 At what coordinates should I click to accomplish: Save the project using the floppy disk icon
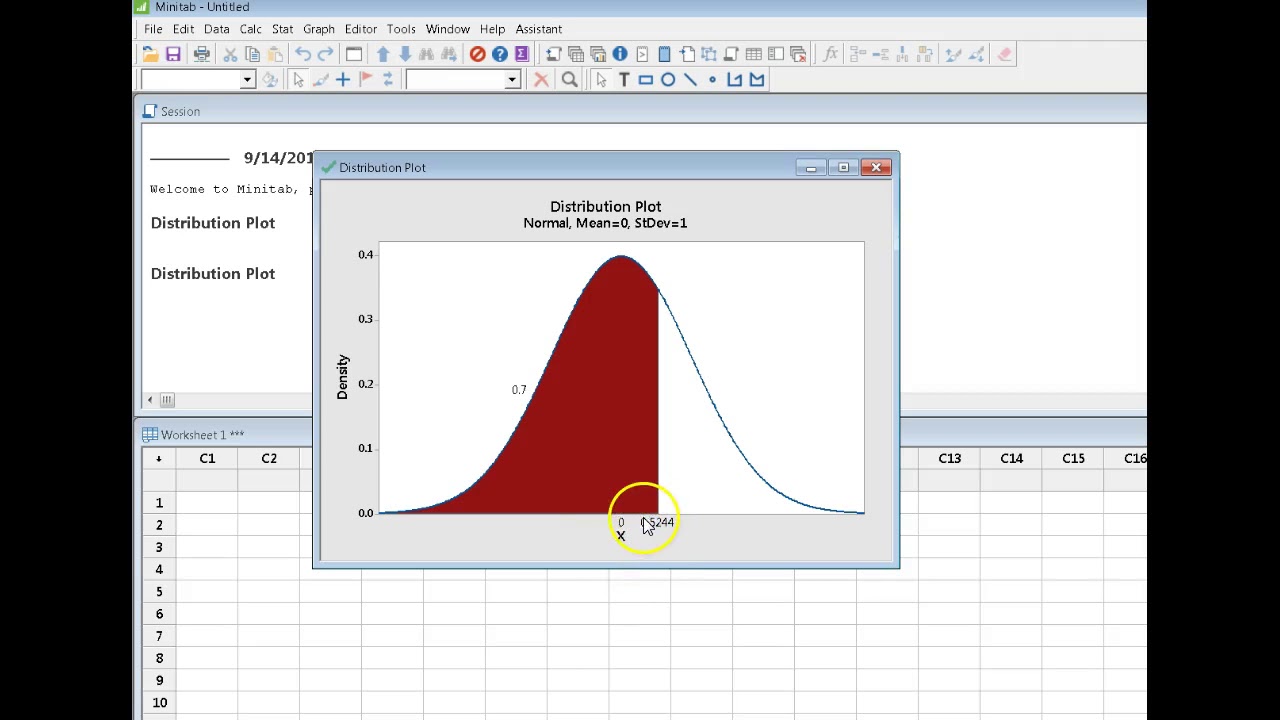[173, 54]
